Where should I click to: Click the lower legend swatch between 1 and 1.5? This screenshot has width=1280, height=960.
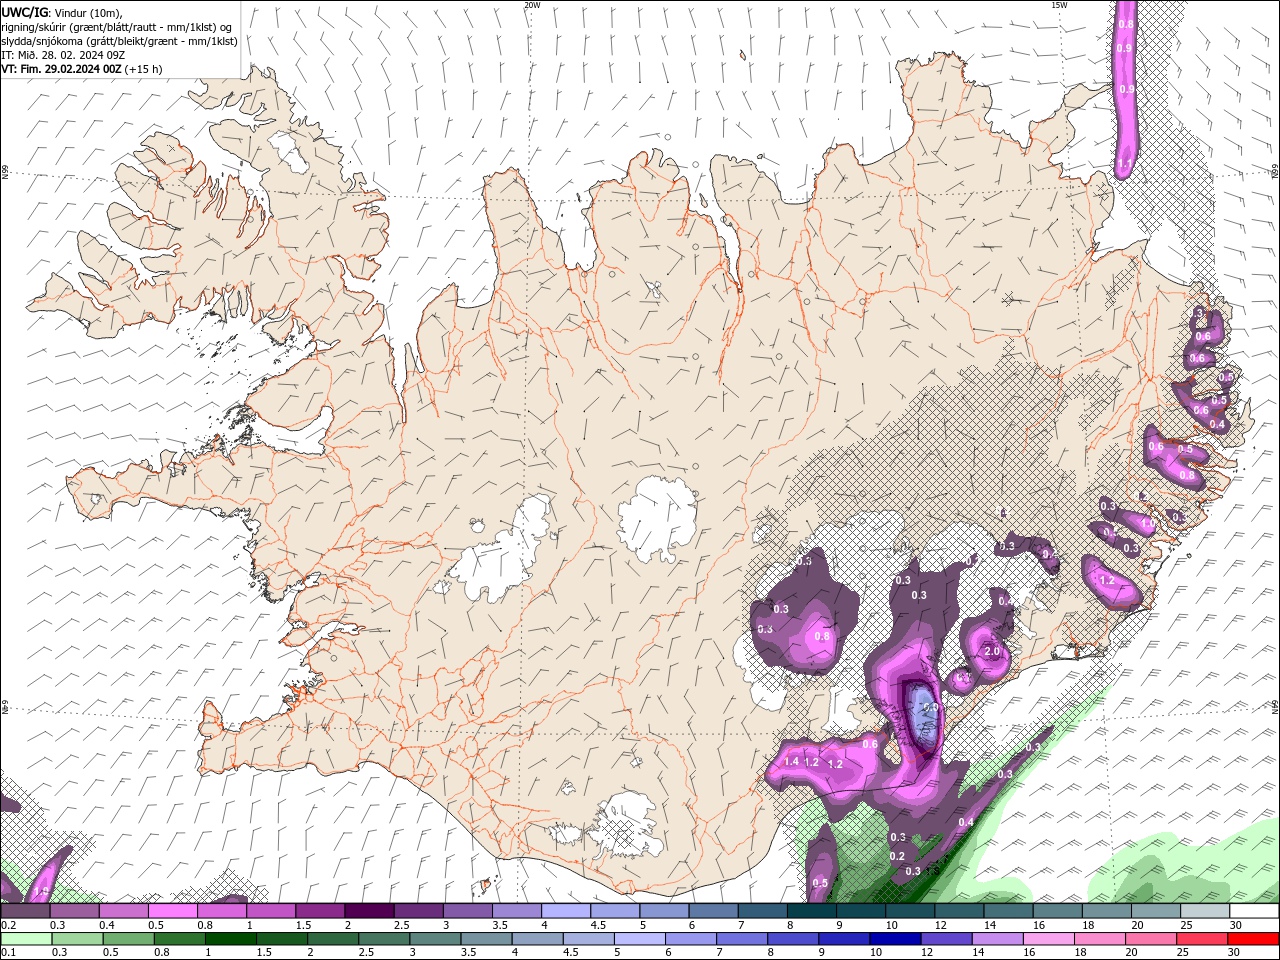point(231,939)
